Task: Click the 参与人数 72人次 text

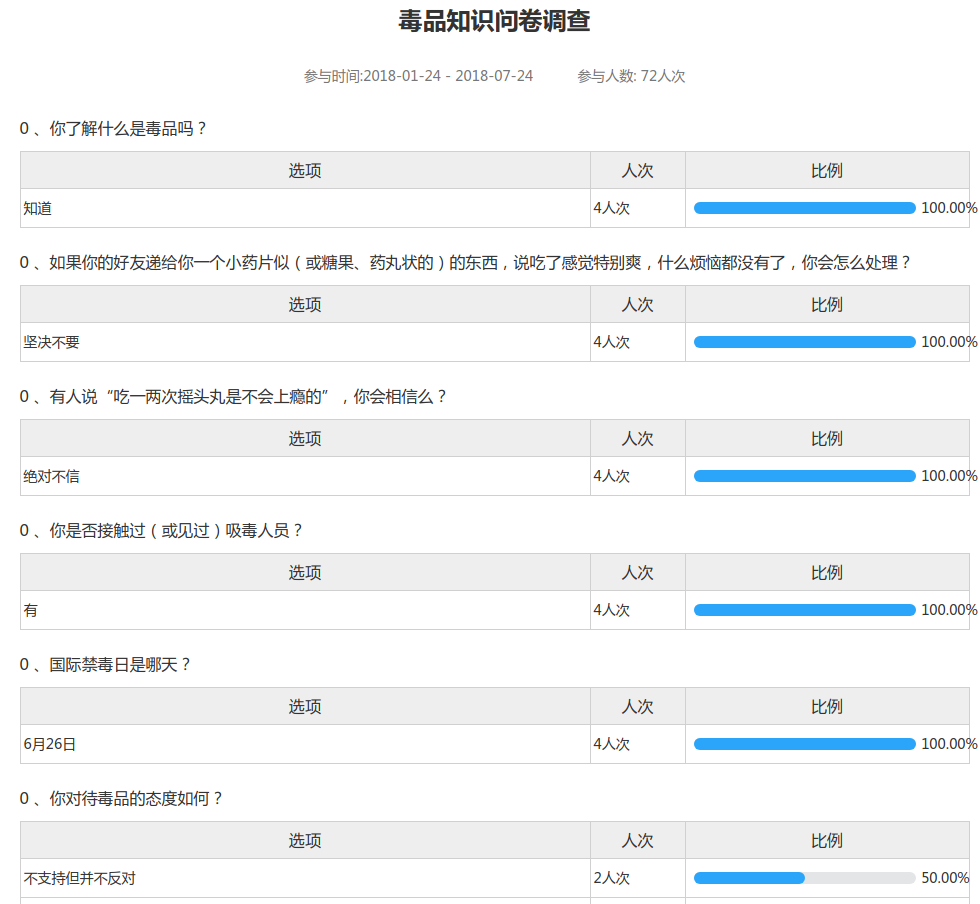Action: 630,76
